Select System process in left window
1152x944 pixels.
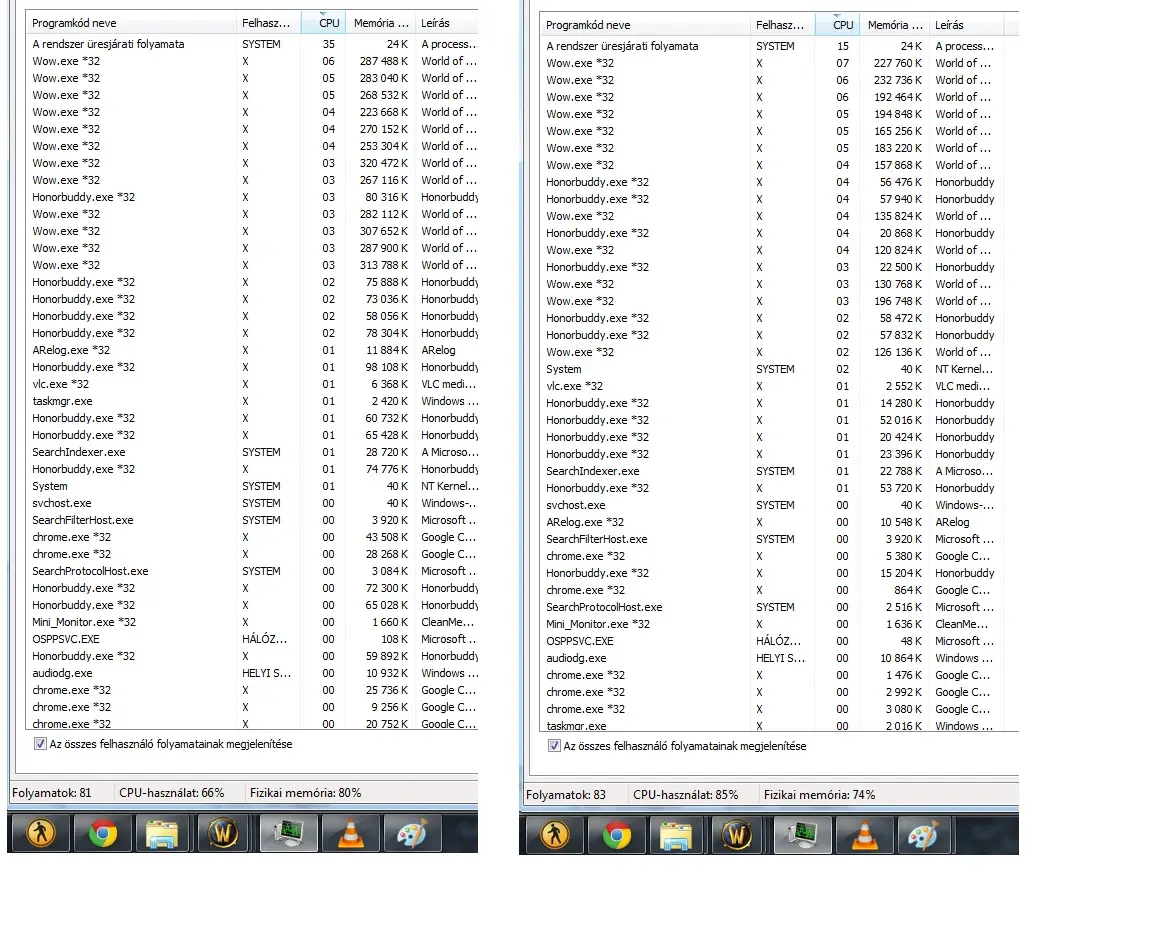pyautogui.click(x=252, y=486)
